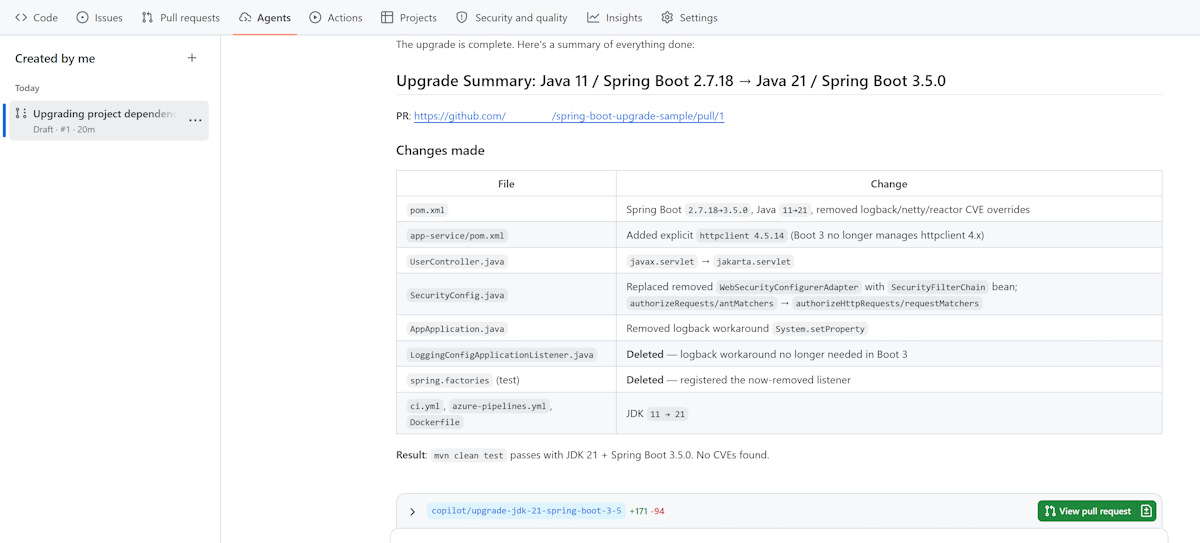Click the WebSecurityConfigurerAdapter code text
1200x543 pixels.
pyautogui.click(x=787, y=287)
